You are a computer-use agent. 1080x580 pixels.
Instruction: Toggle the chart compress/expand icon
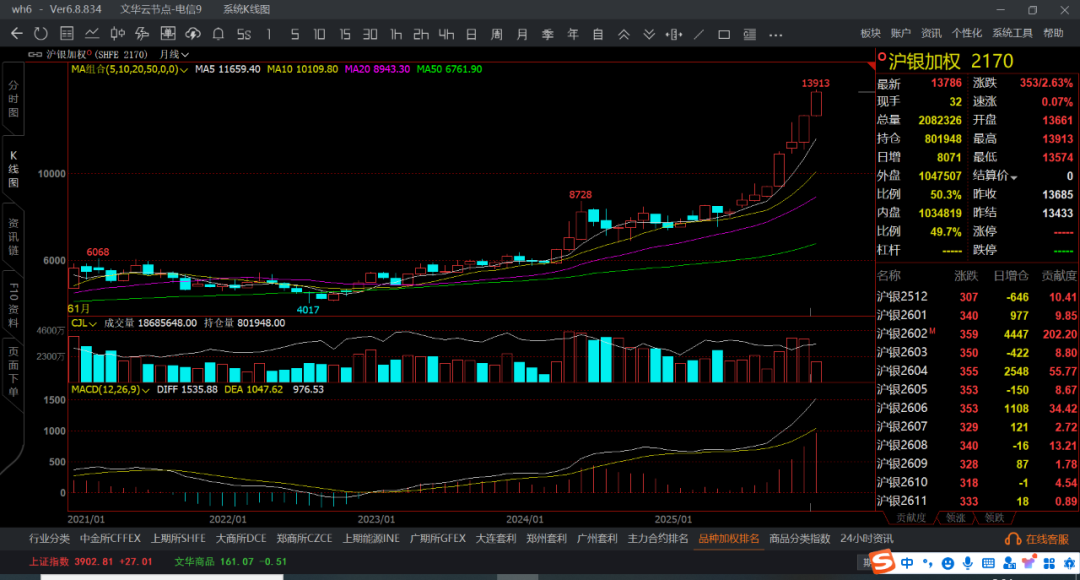(x=674, y=34)
